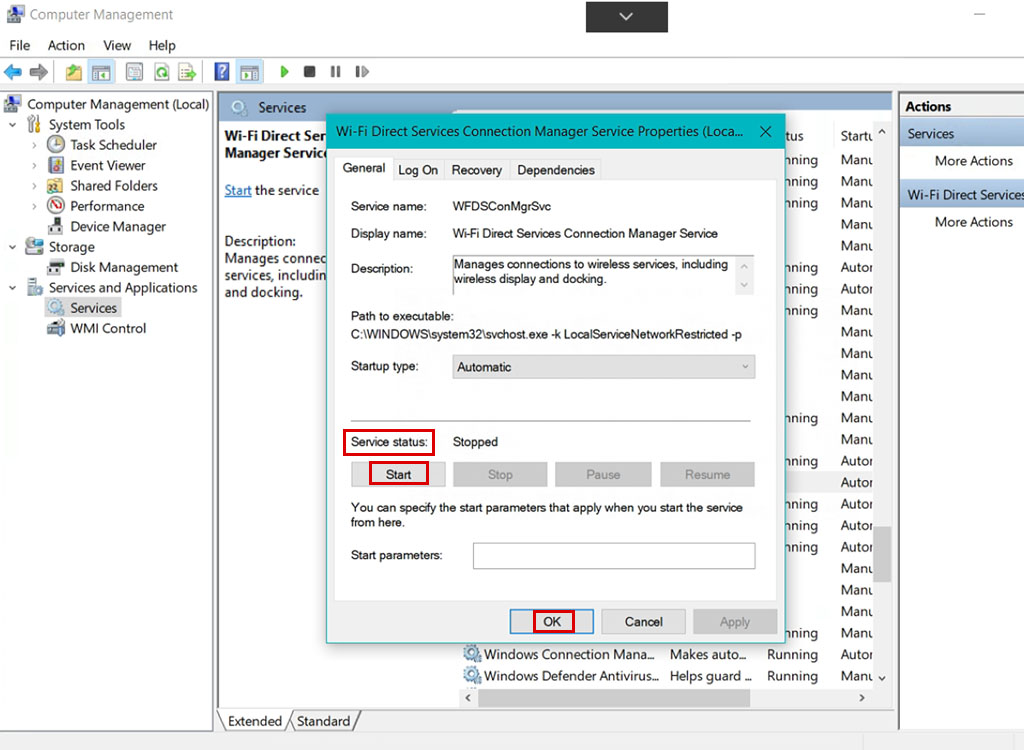Click the Start parameters input field
This screenshot has width=1024, height=750.
614,555
